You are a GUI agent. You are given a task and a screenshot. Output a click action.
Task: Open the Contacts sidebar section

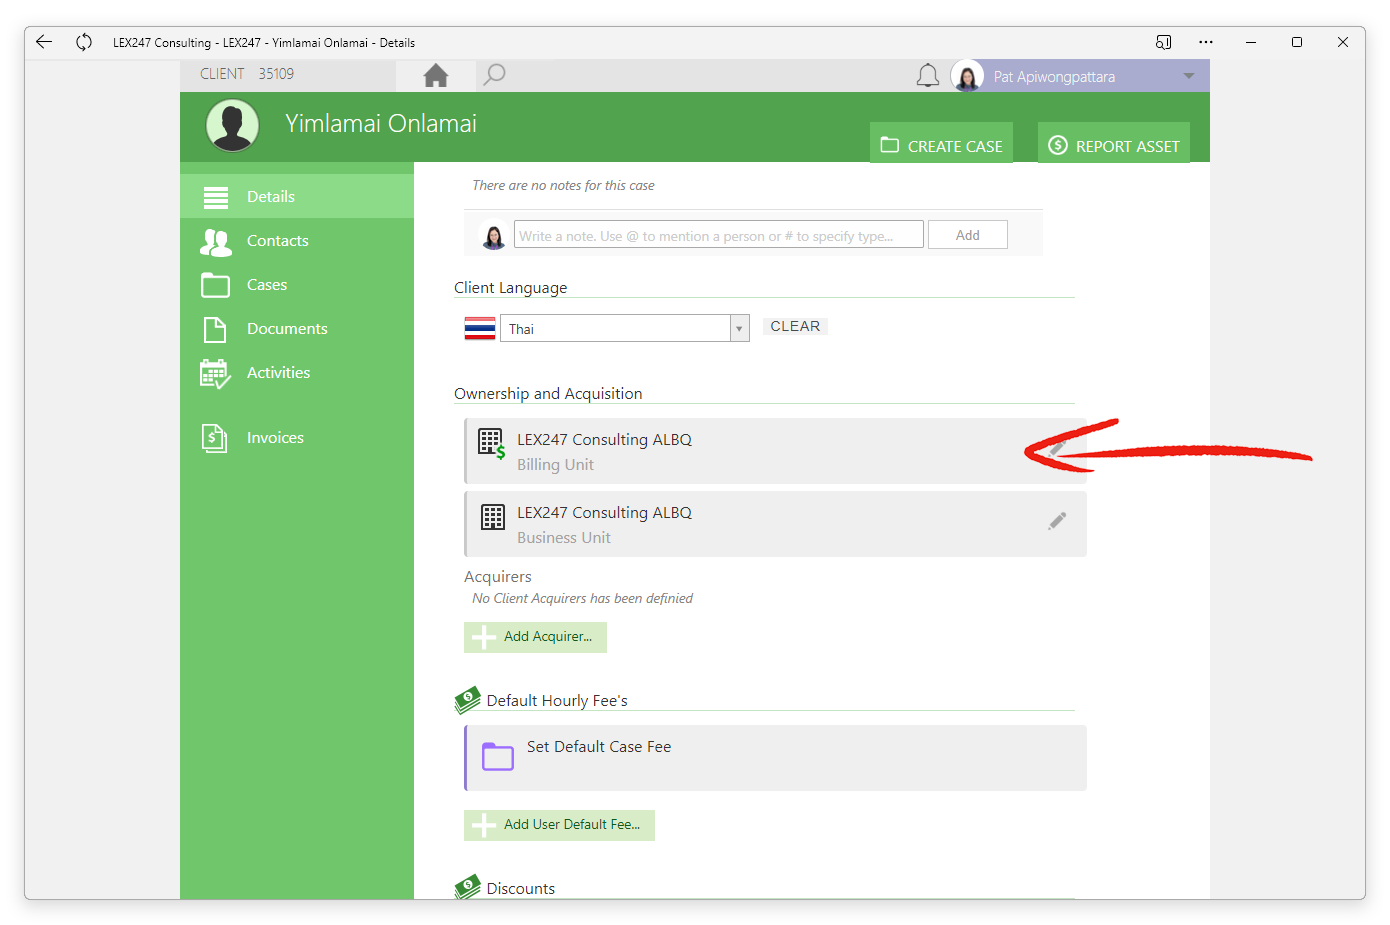click(297, 240)
